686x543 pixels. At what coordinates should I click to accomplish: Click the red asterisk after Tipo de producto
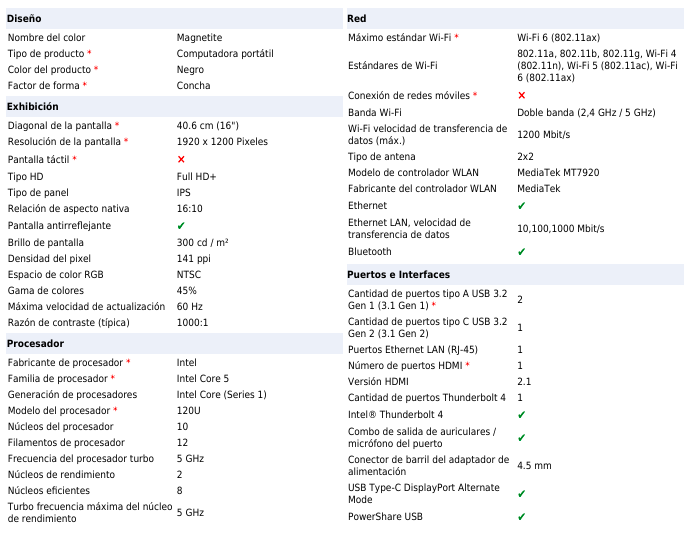[89, 53]
